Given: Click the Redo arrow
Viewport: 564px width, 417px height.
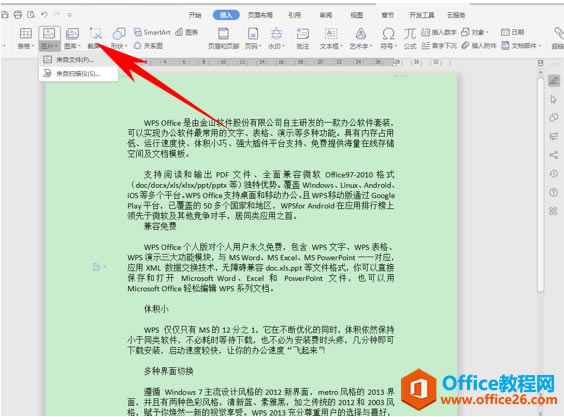Looking at the screenshot, I should point(56,15).
